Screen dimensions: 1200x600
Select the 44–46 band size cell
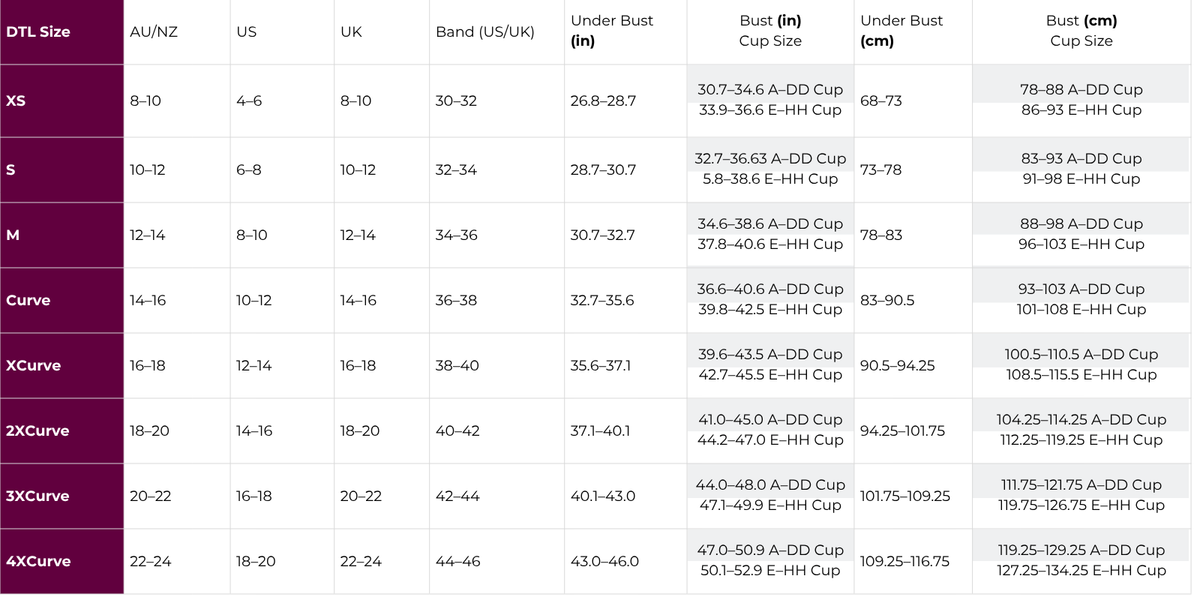point(458,562)
